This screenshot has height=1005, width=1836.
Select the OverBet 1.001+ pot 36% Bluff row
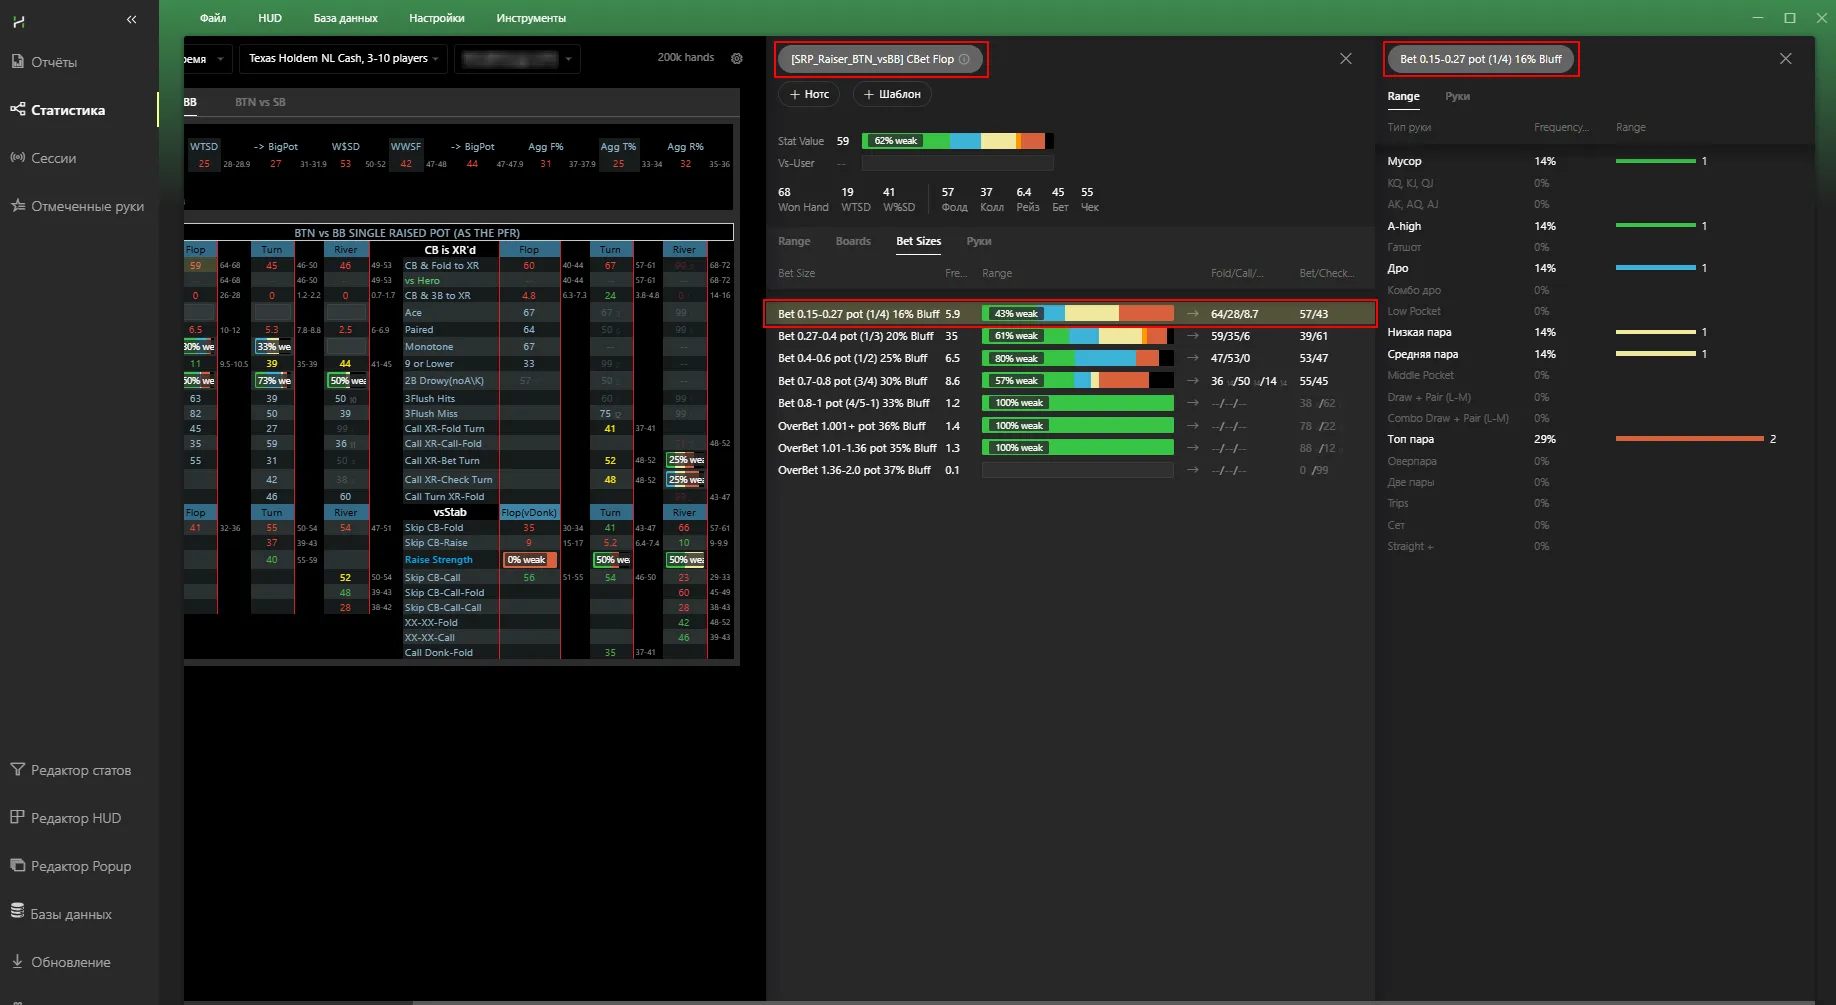click(x=1070, y=426)
